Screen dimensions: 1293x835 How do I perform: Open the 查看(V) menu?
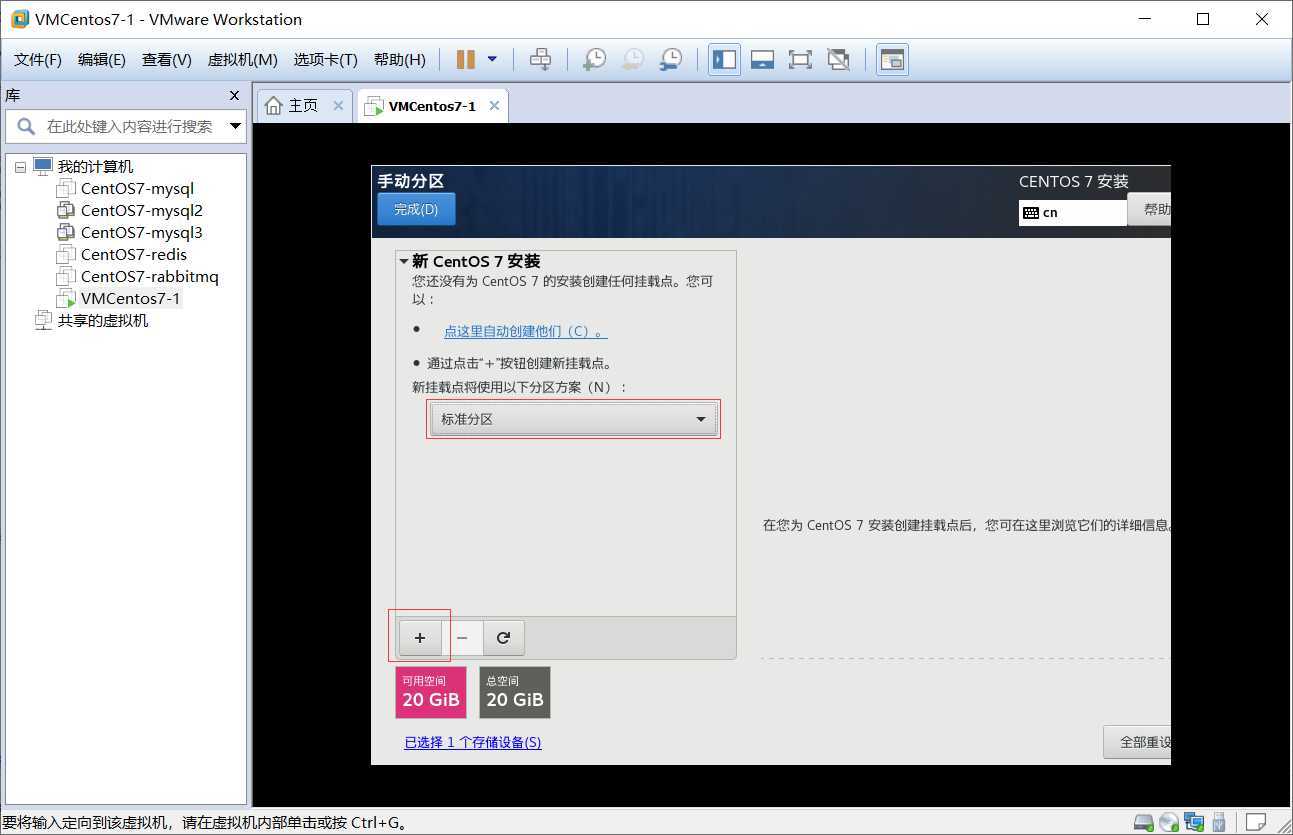[x=167, y=60]
